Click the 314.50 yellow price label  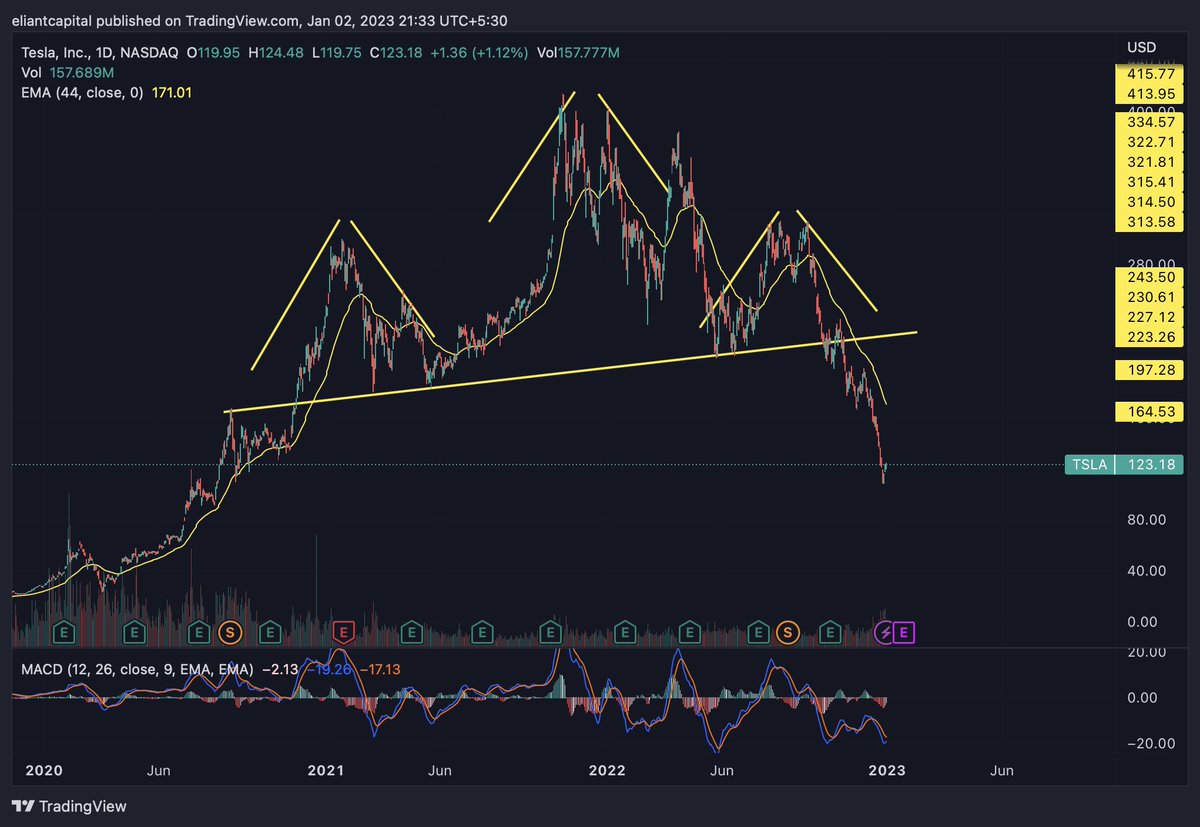(x=1149, y=201)
